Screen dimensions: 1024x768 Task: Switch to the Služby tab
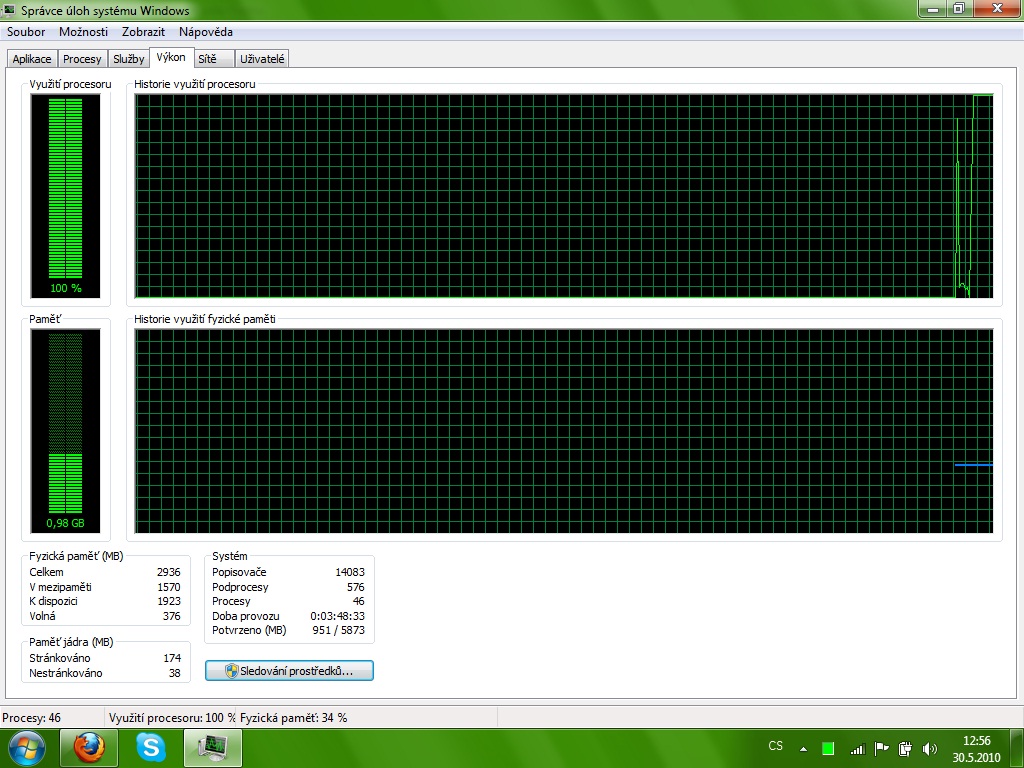128,59
